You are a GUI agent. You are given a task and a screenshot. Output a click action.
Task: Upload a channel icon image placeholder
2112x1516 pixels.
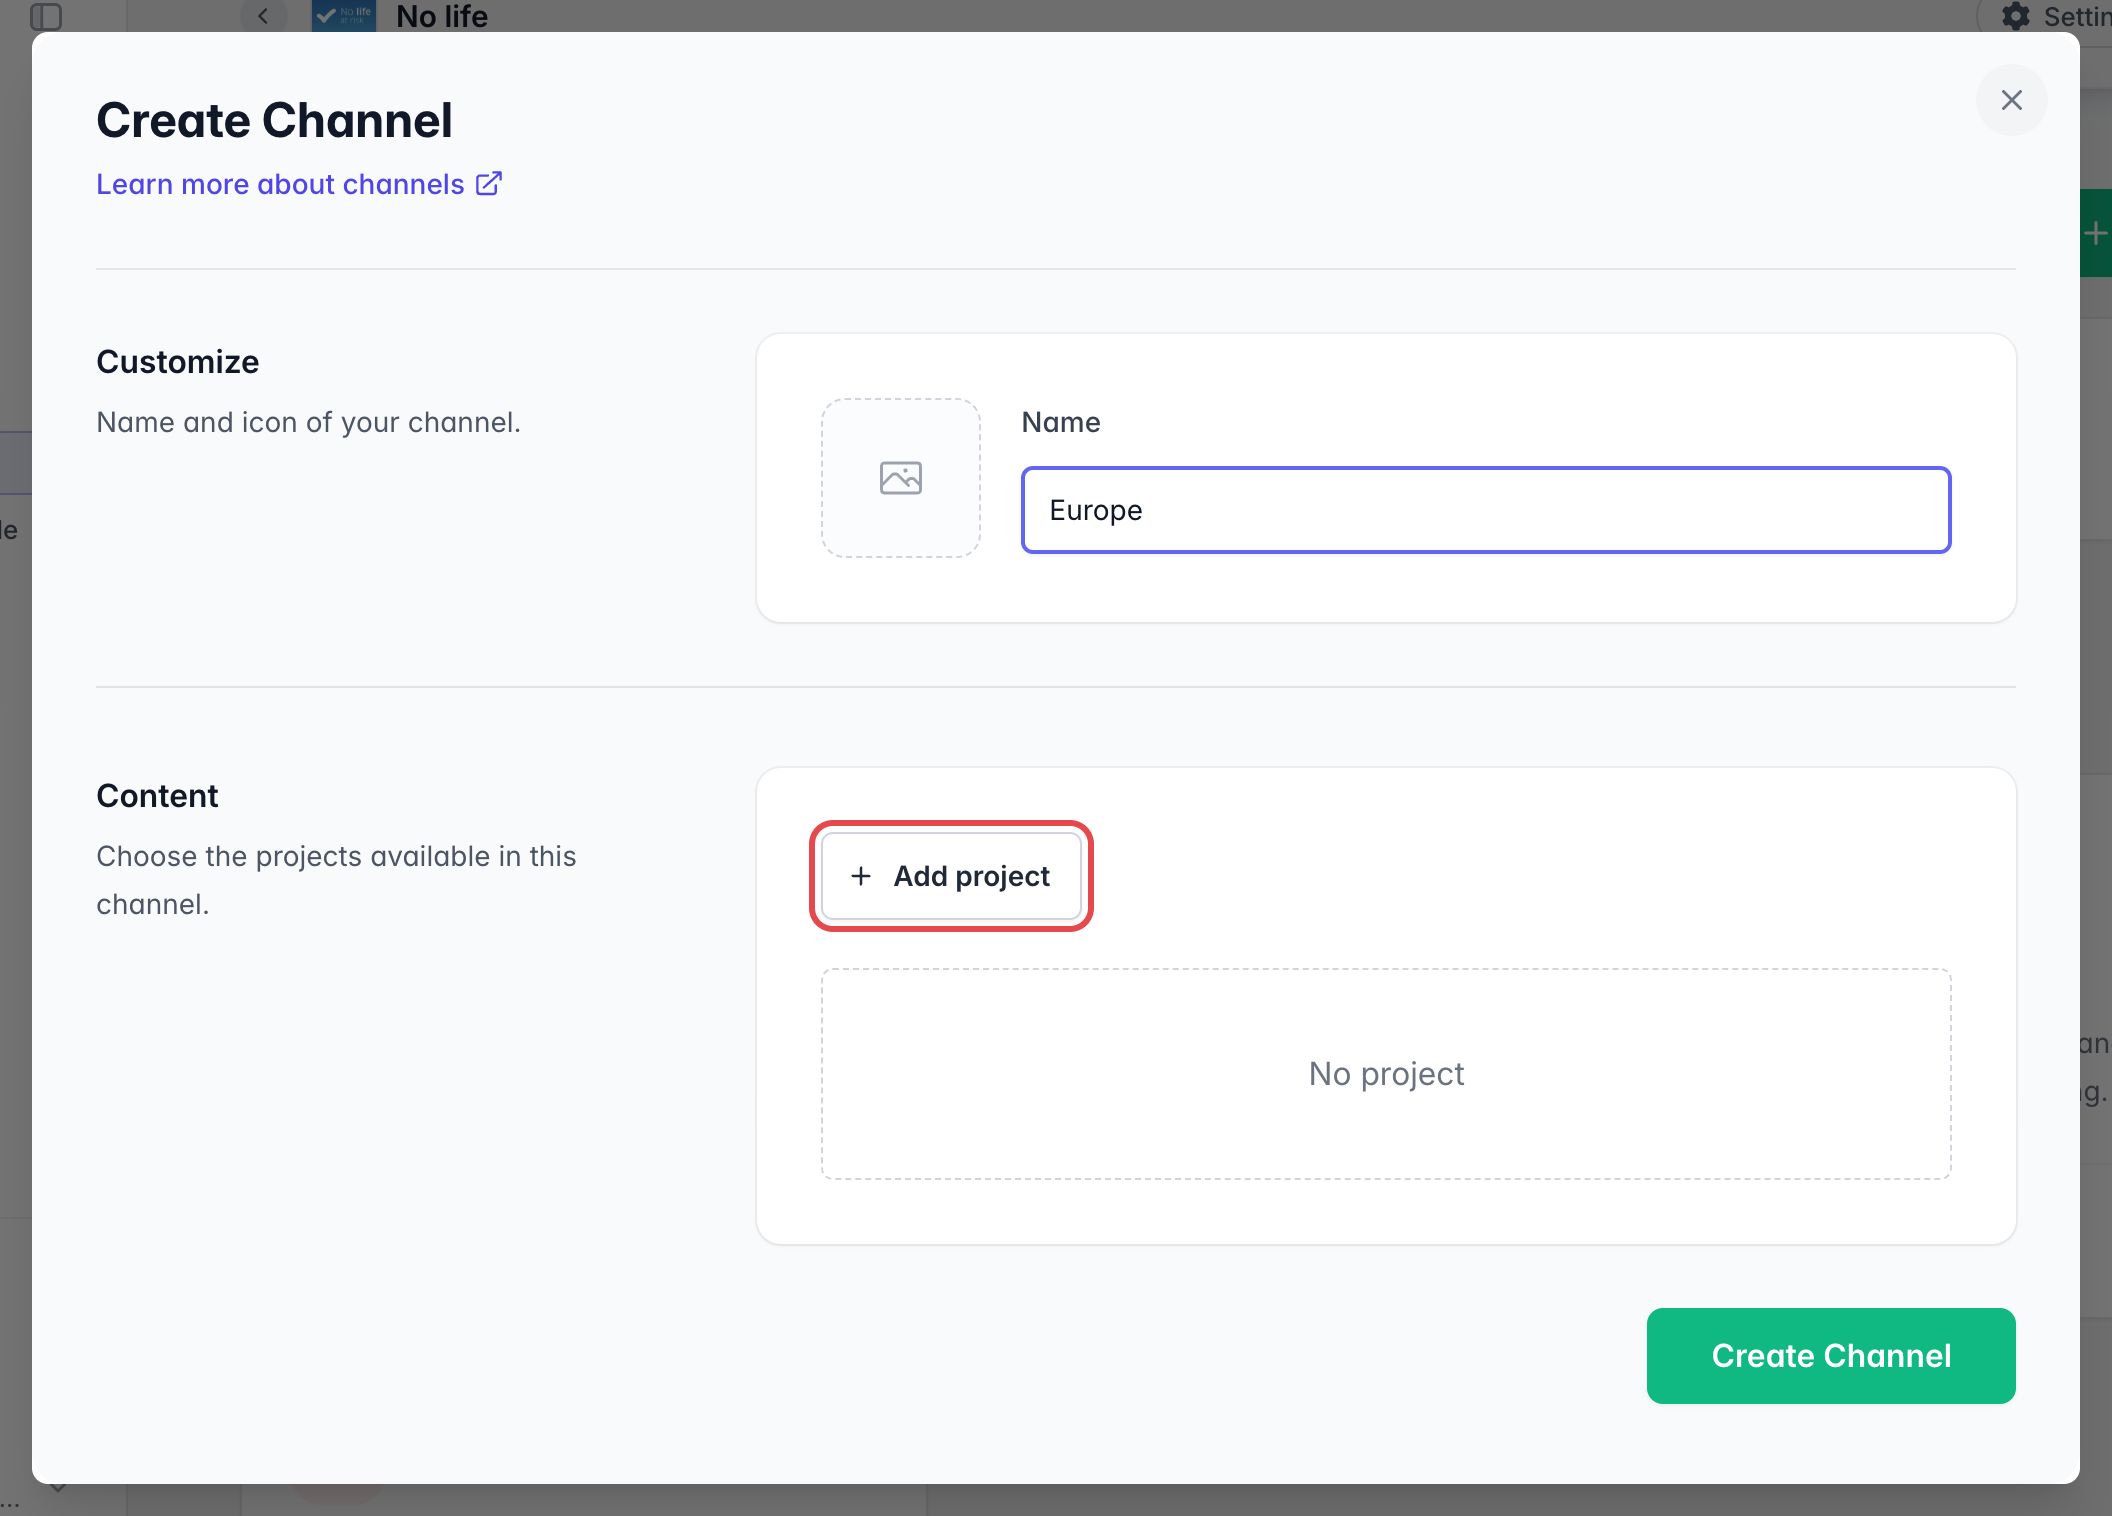(x=900, y=478)
